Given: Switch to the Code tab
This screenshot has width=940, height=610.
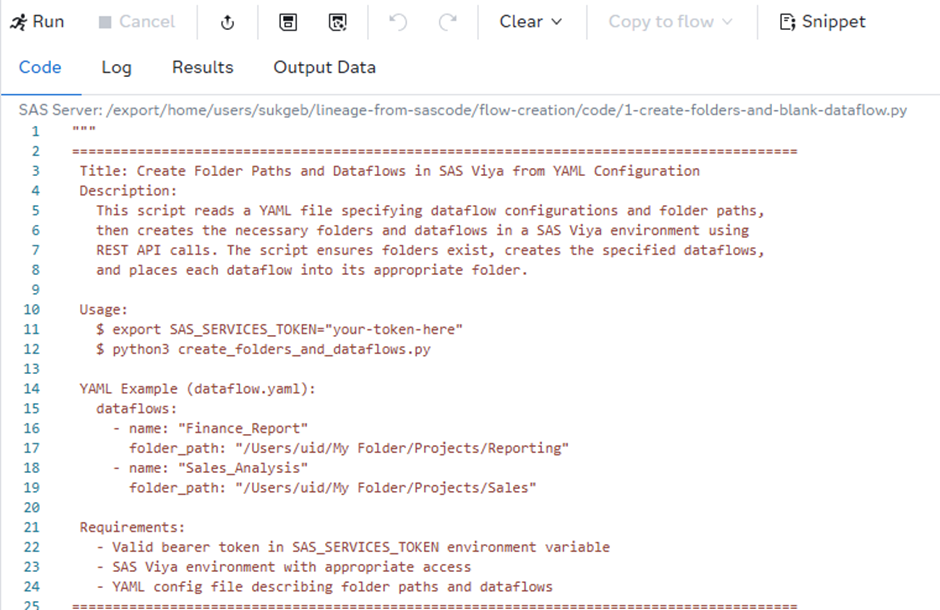Looking at the screenshot, I should 40,68.
